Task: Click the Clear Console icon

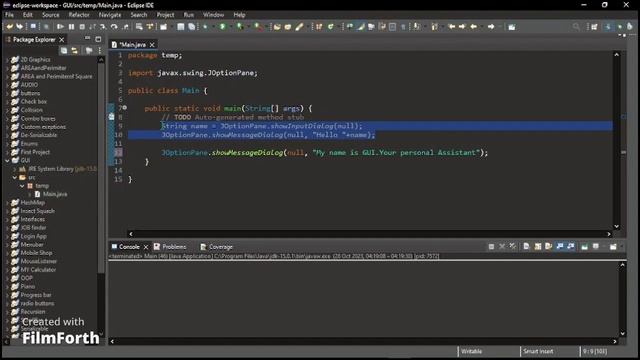Action: tap(526, 247)
